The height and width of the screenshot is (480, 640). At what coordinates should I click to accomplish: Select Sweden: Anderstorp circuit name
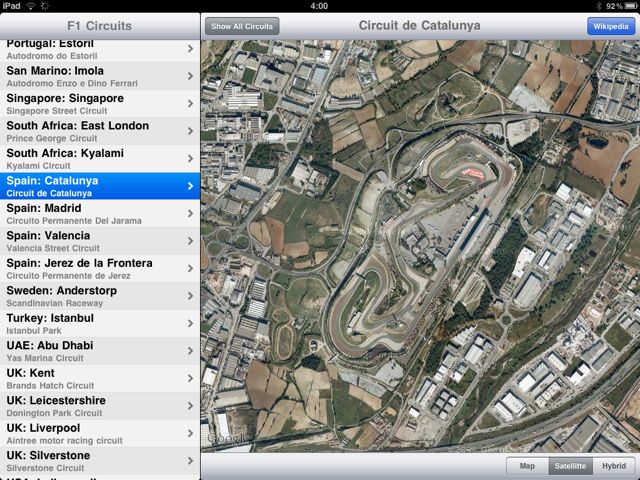click(x=62, y=290)
